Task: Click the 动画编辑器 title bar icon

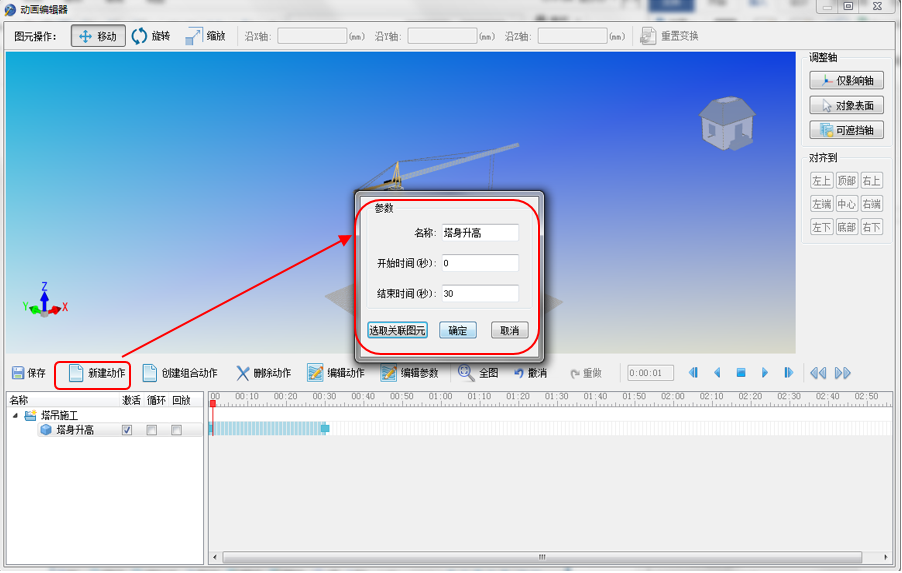Action: tap(10, 9)
